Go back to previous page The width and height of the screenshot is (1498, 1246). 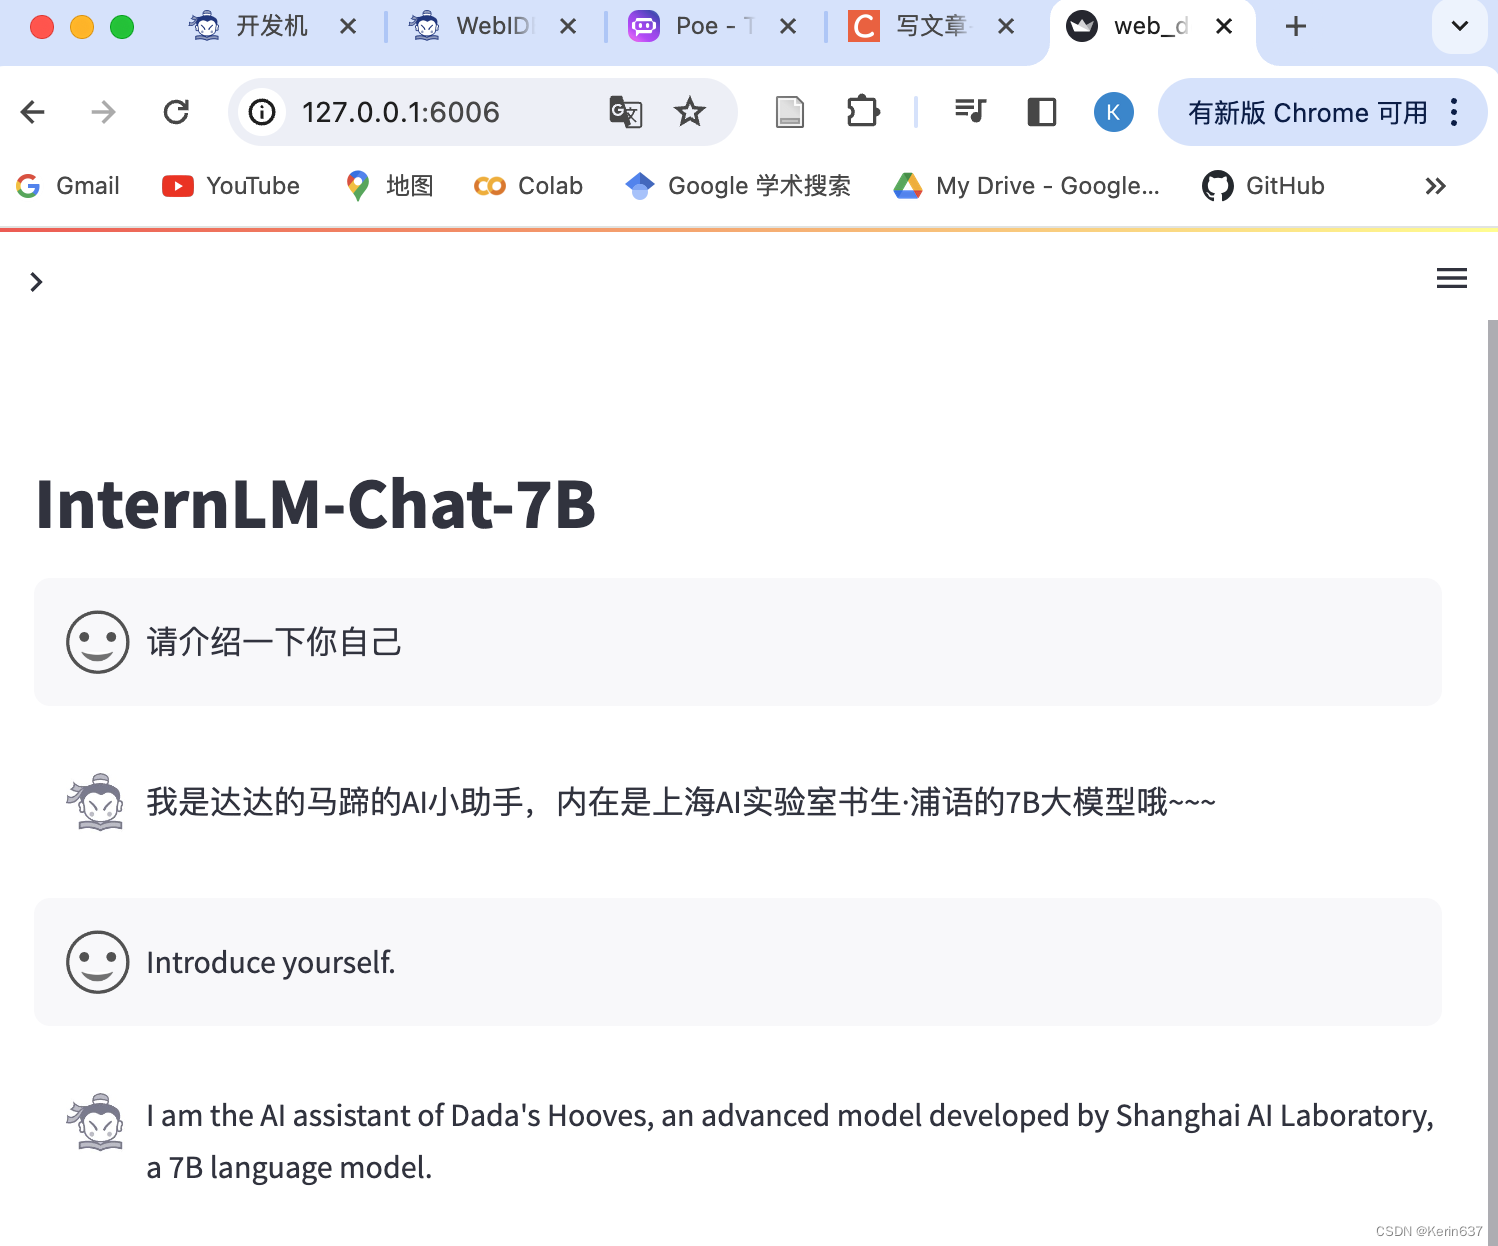click(33, 112)
